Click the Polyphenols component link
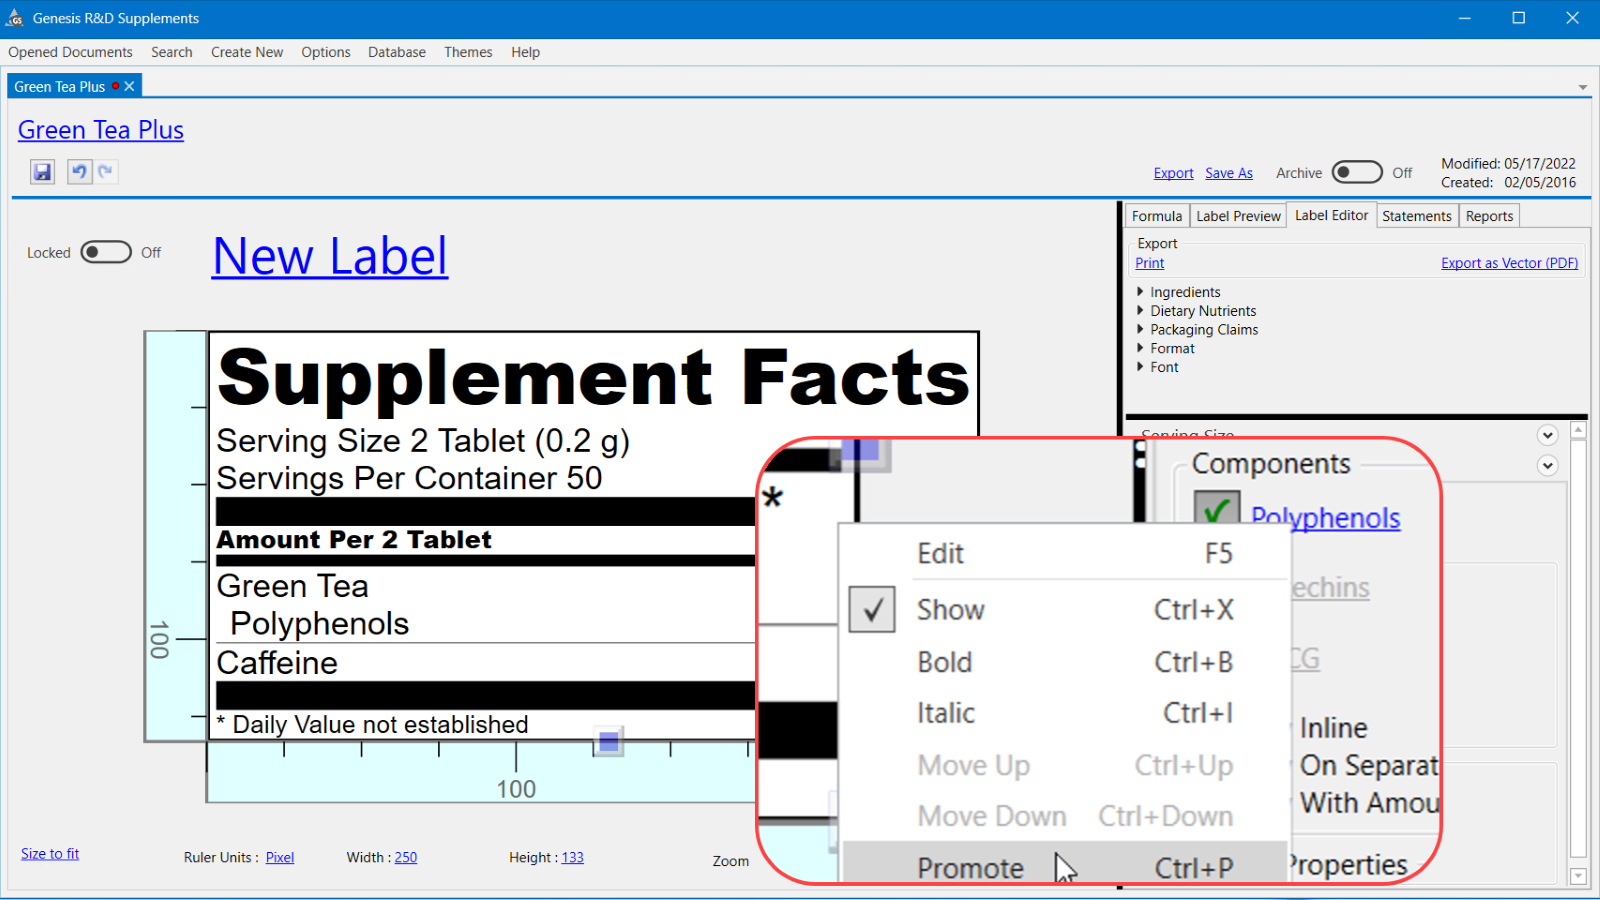 1326,517
